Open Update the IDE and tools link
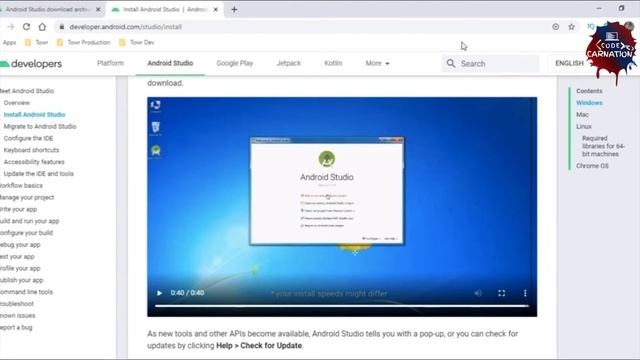Viewport: 640px width, 360px height. [38, 174]
